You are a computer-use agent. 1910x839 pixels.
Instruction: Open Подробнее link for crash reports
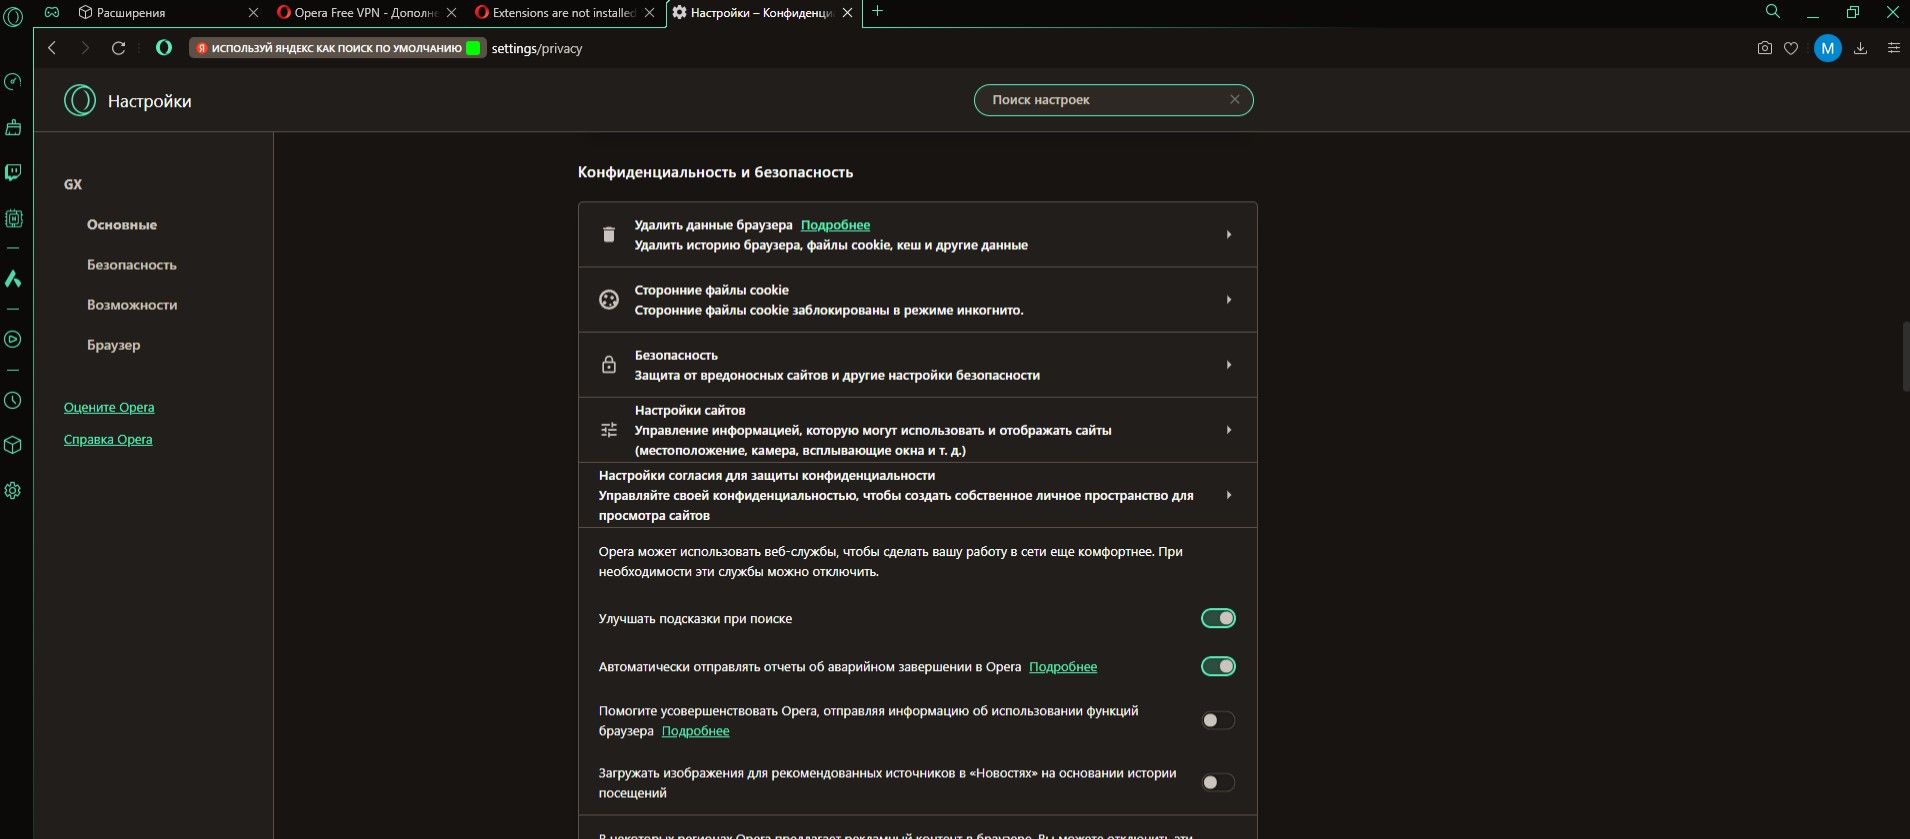[x=1063, y=667]
